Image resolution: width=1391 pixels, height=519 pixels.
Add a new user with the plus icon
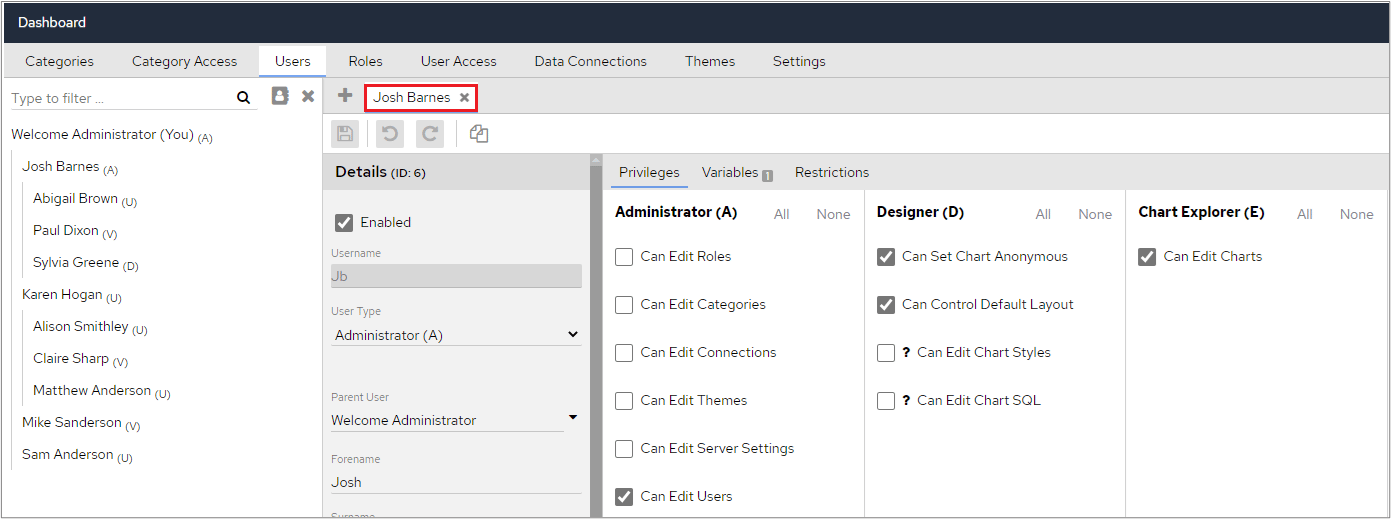point(345,96)
